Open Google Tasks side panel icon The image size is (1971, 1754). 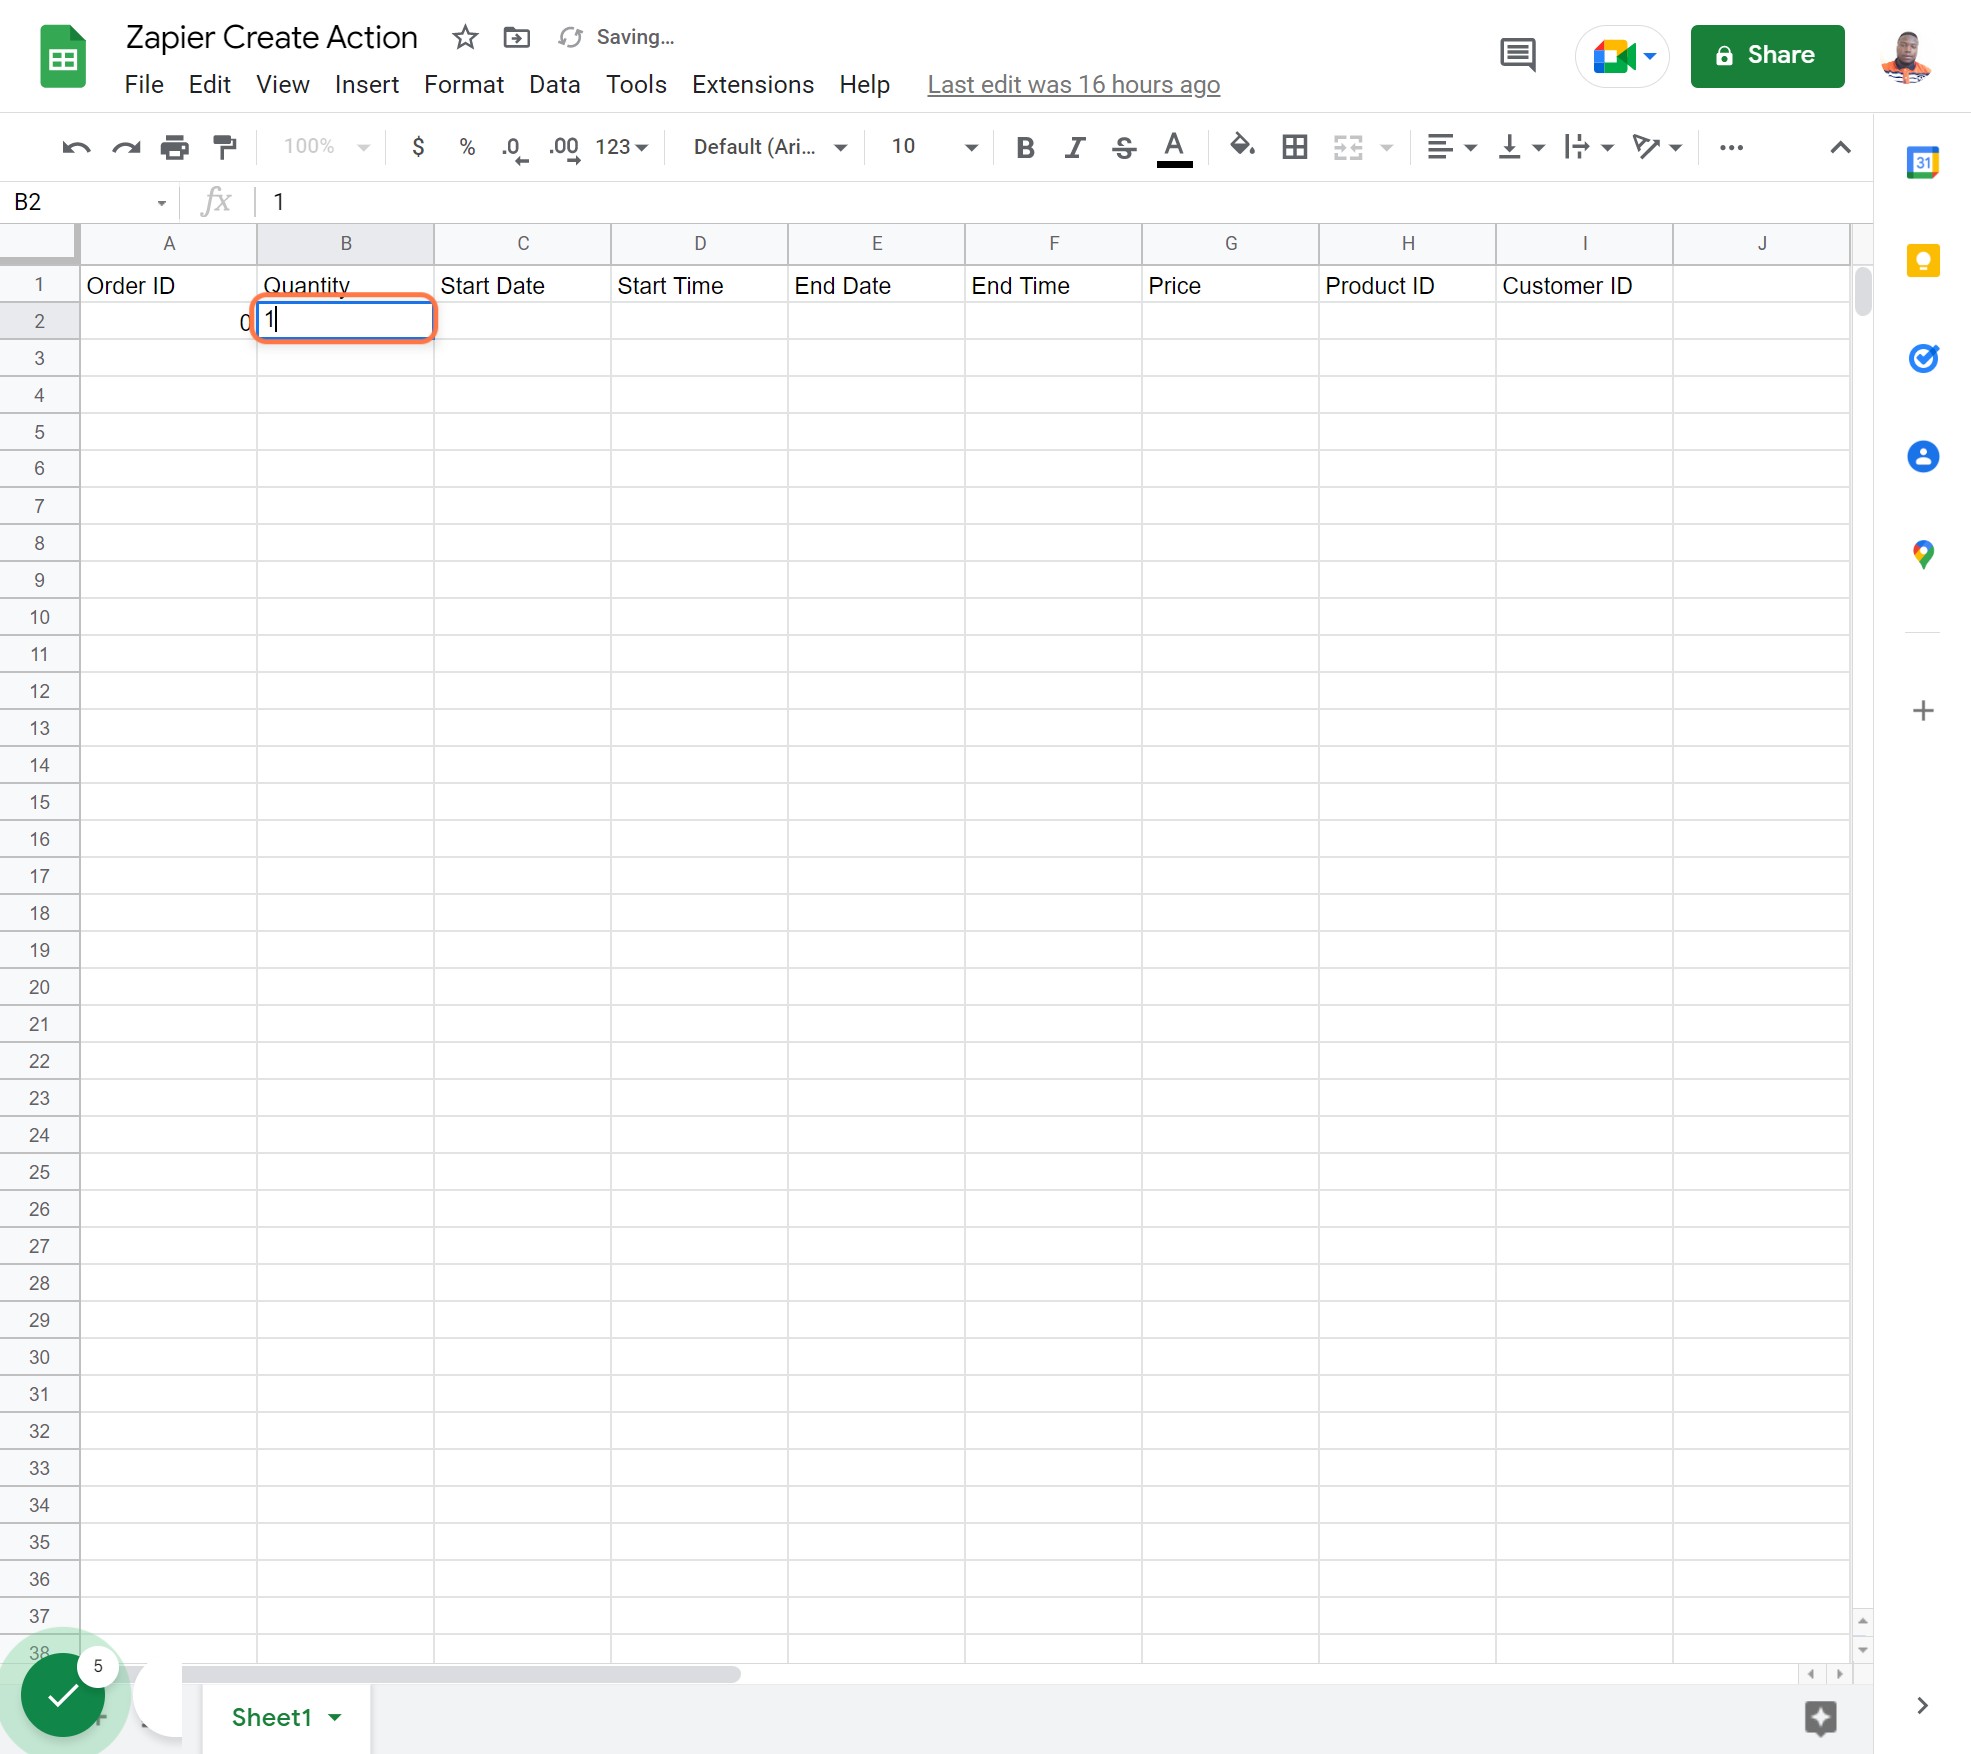[1922, 358]
